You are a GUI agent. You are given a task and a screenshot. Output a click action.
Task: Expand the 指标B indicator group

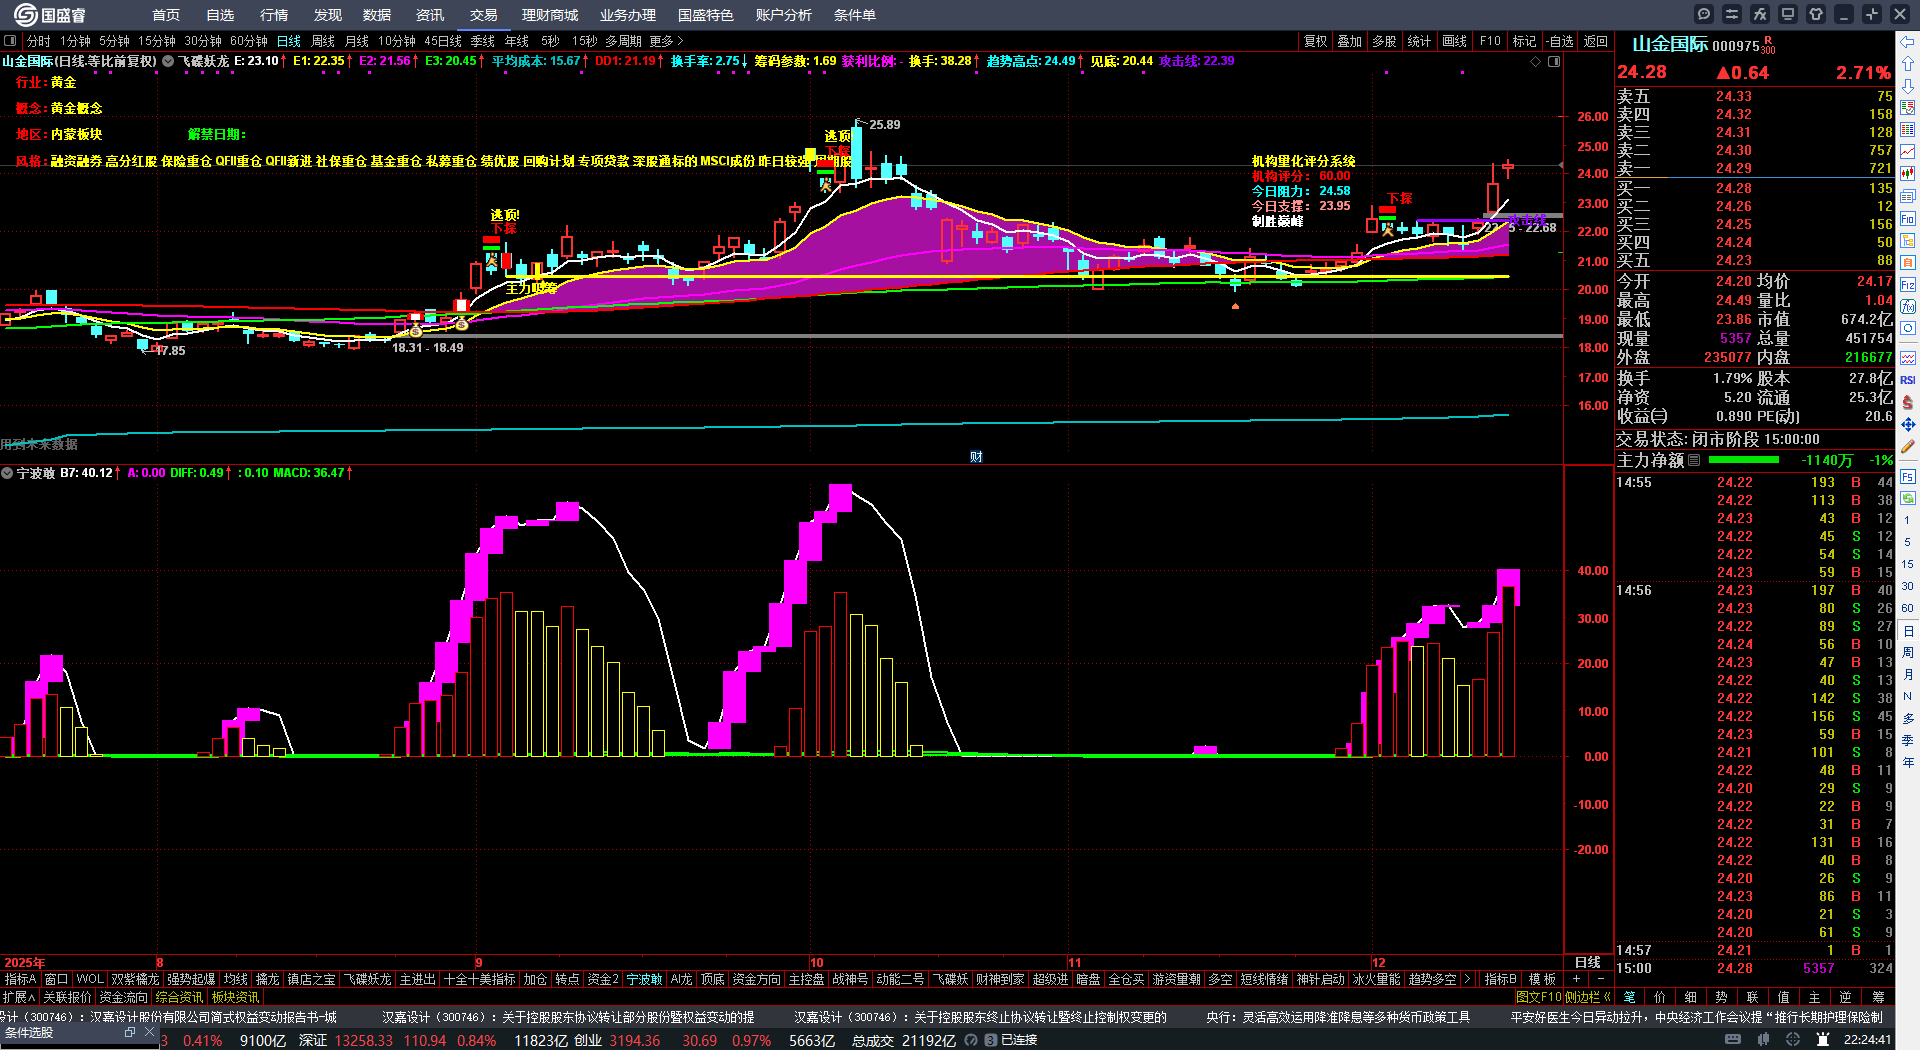tap(1500, 979)
